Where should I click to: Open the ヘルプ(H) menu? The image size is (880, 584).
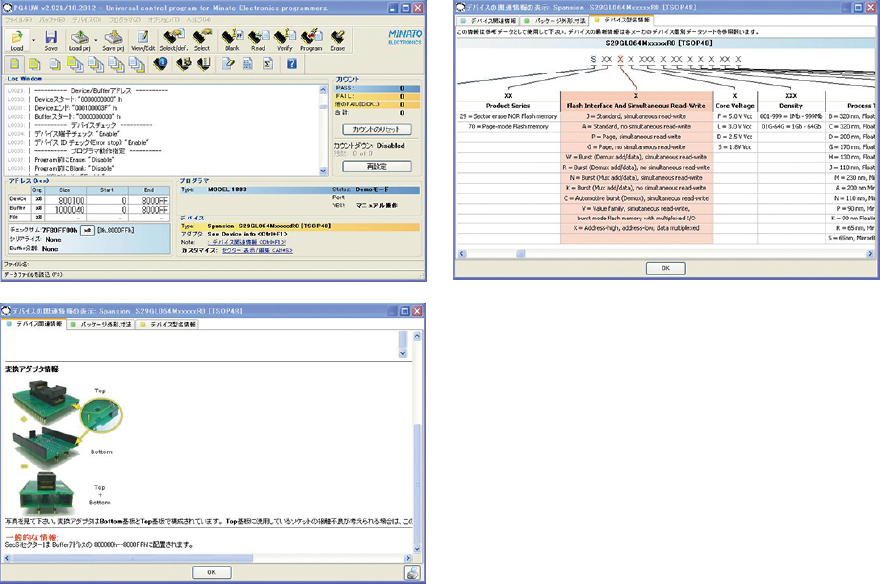199,20
